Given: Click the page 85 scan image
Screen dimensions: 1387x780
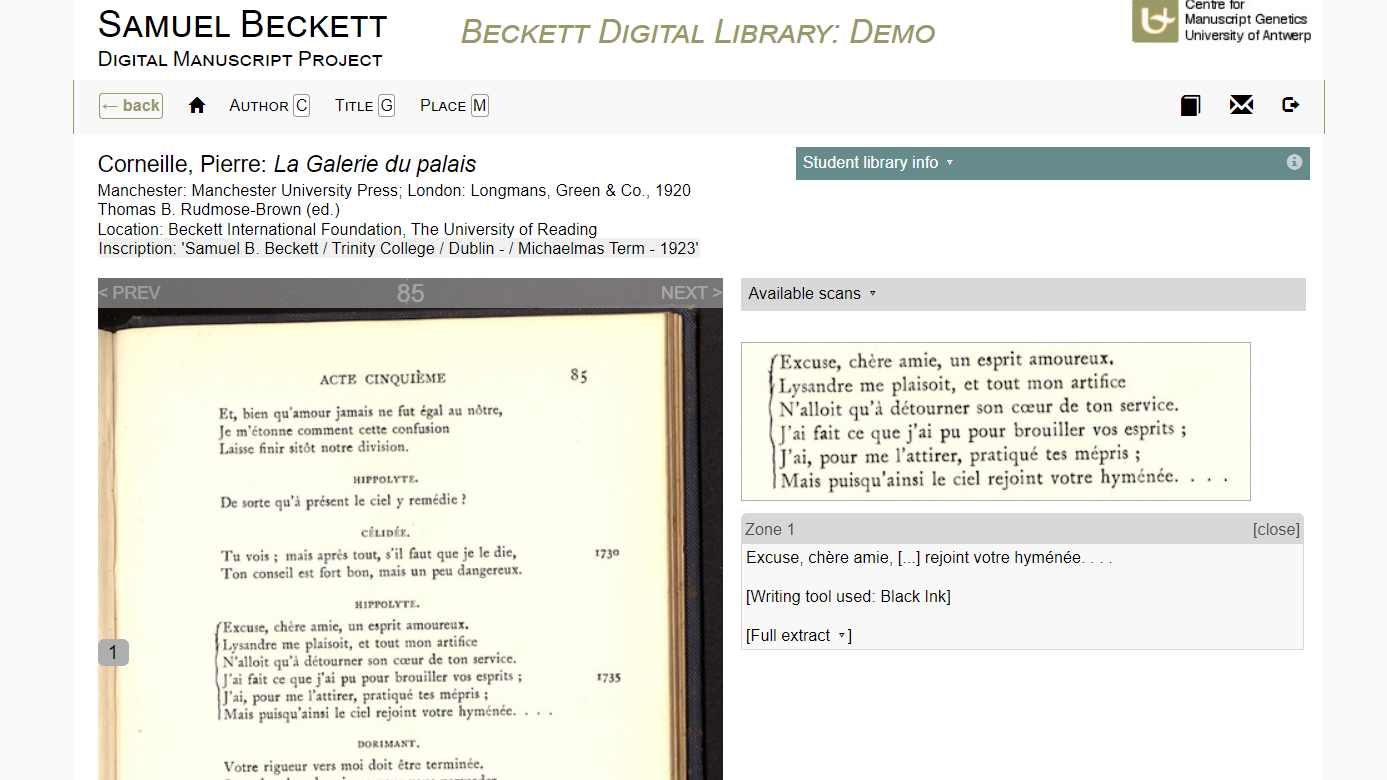Looking at the screenshot, I should pyautogui.click(x=410, y=543).
